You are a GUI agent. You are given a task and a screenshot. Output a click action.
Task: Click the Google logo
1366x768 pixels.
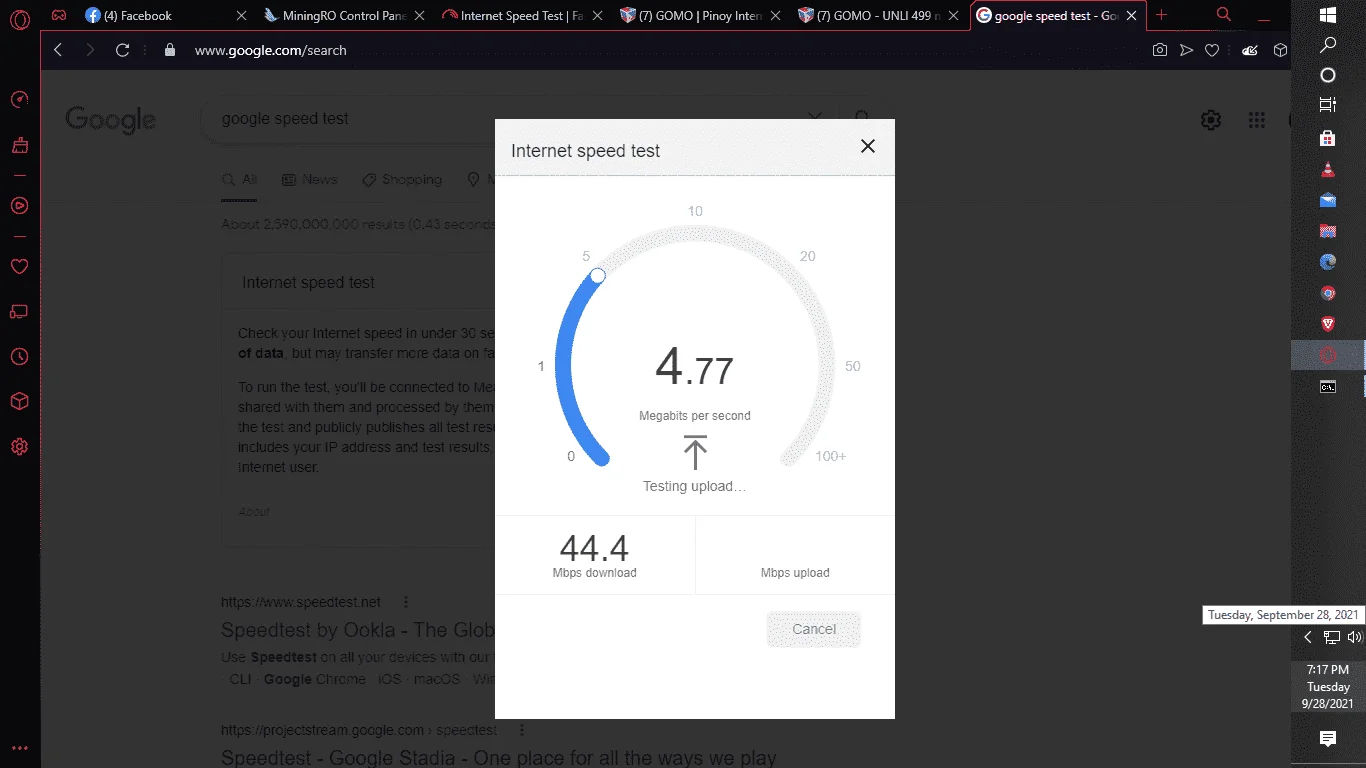[x=111, y=120]
